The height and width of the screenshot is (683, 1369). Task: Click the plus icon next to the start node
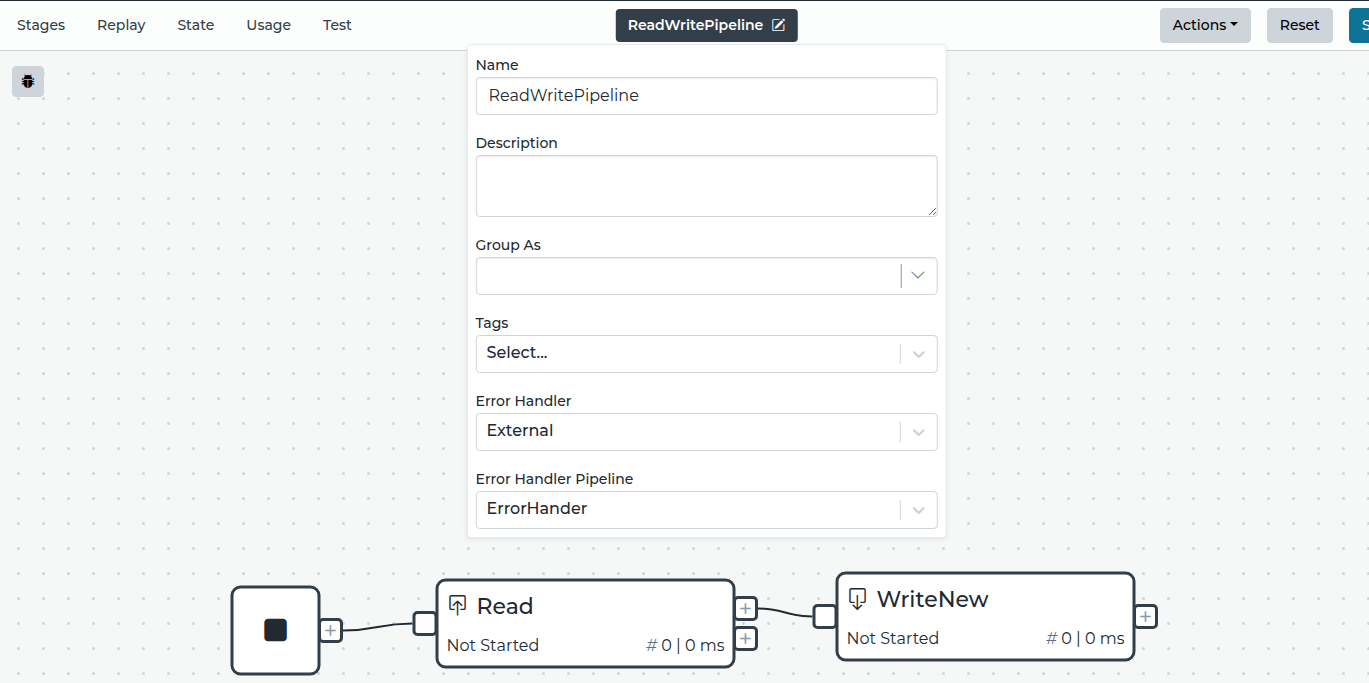click(x=330, y=630)
